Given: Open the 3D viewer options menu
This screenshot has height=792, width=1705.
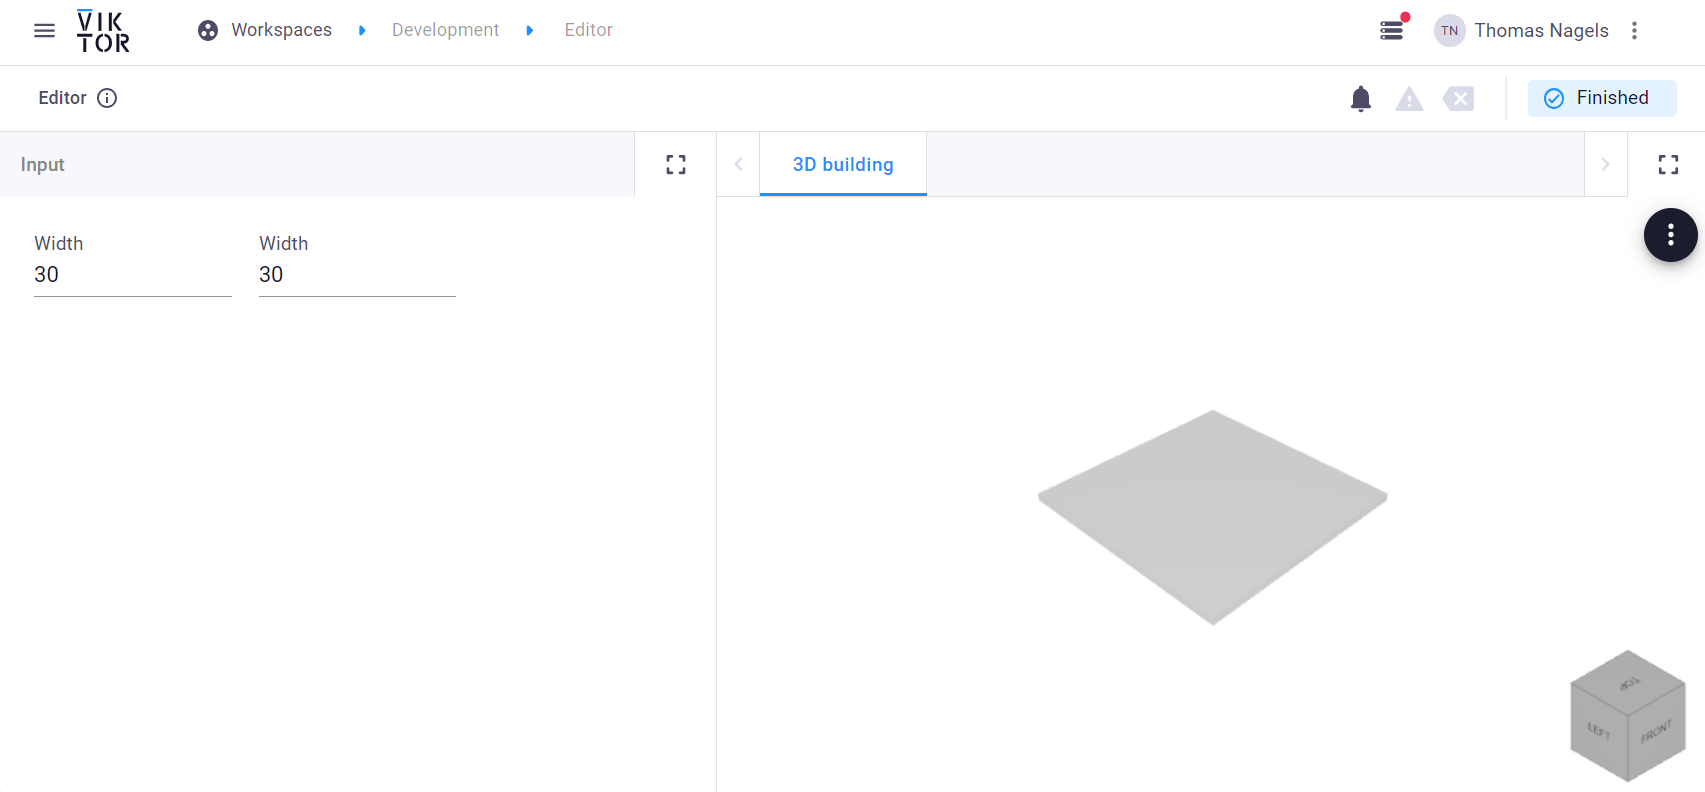Looking at the screenshot, I should [1670, 235].
